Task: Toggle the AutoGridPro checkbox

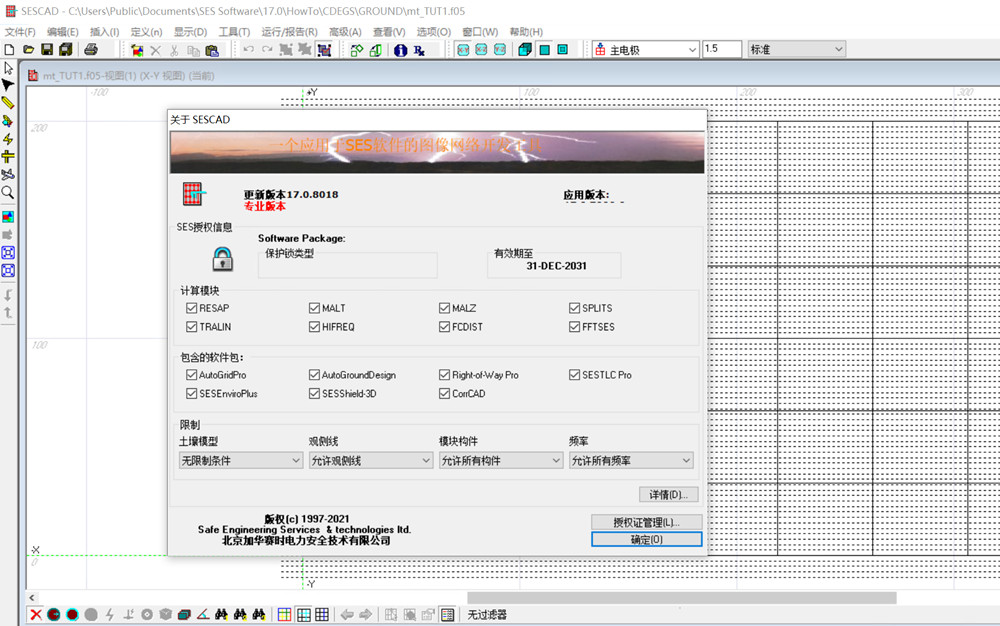Action: [x=191, y=375]
